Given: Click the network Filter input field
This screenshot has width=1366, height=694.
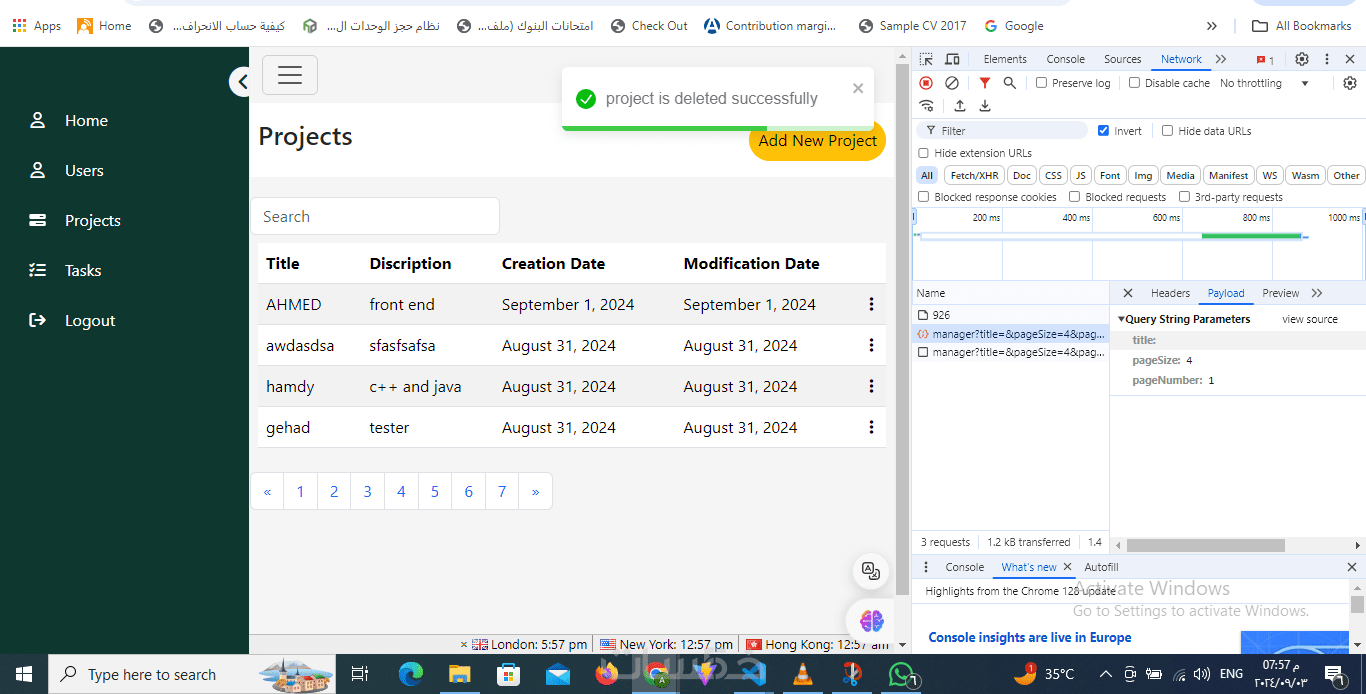Looking at the screenshot, I should point(1003,131).
